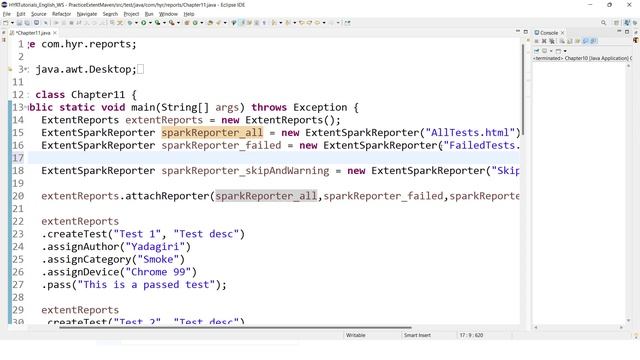Click the Writable status bar entry
640x360 pixels.
(356, 335)
